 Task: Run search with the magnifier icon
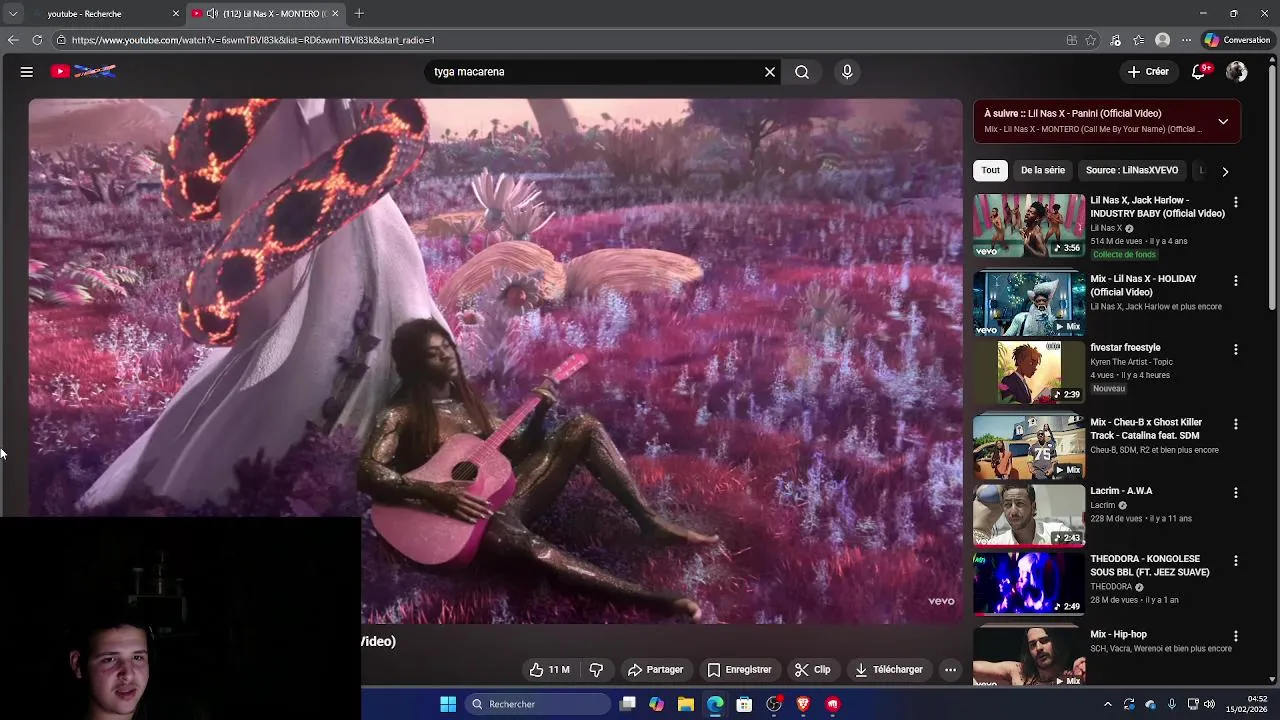tap(802, 72)
